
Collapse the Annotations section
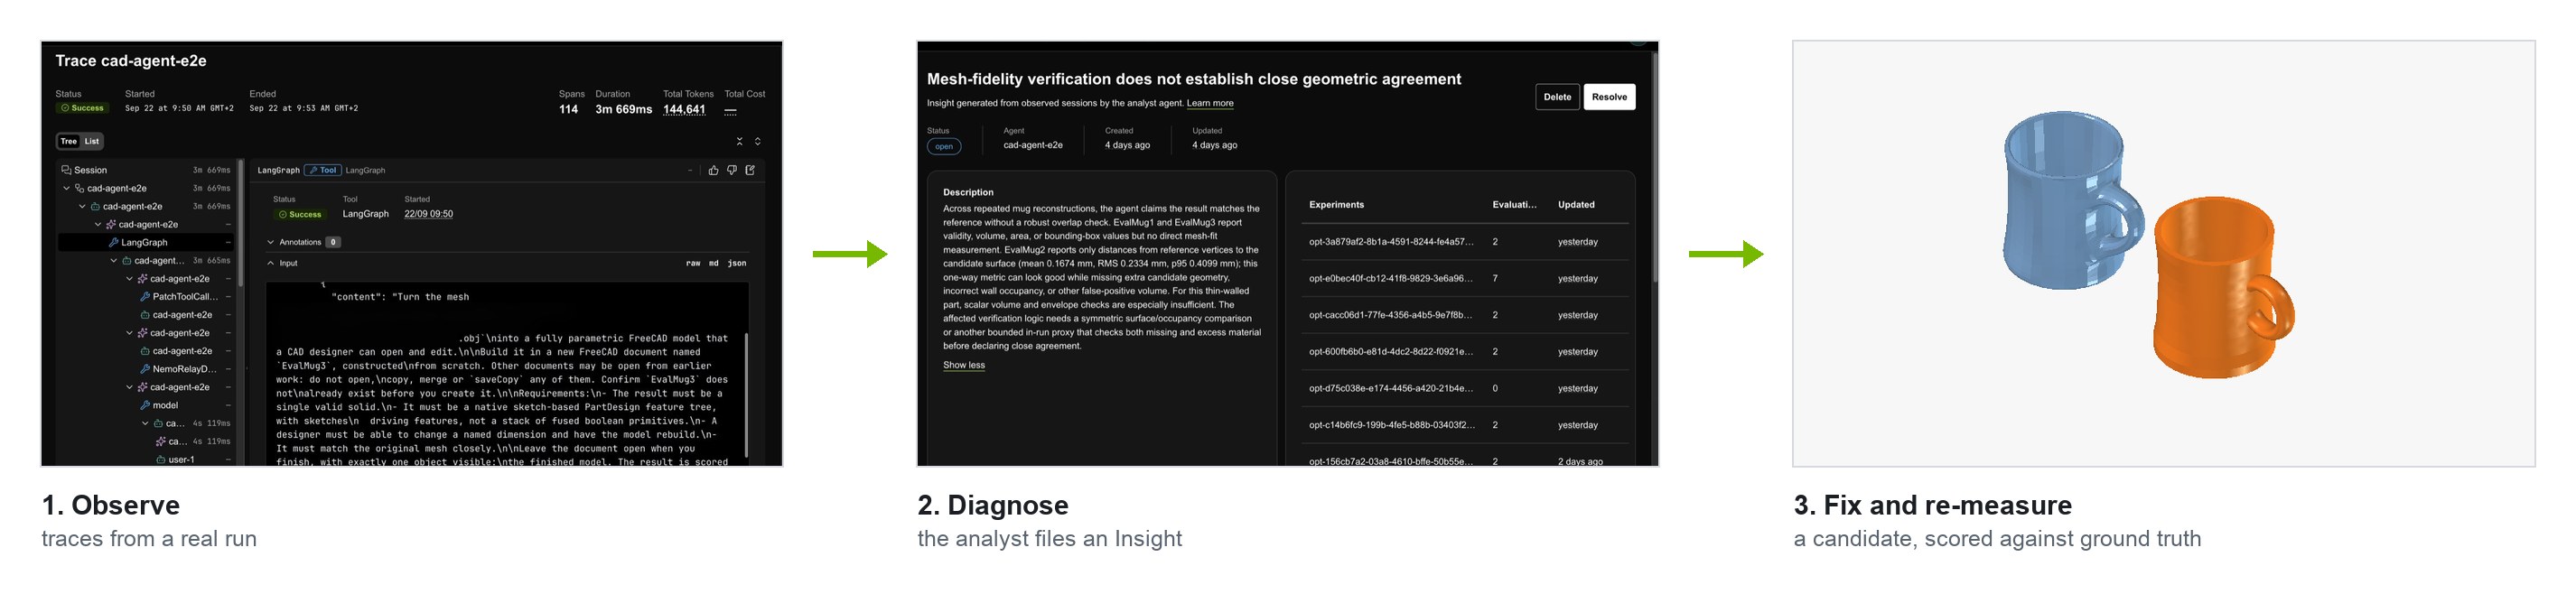point(270,242)
